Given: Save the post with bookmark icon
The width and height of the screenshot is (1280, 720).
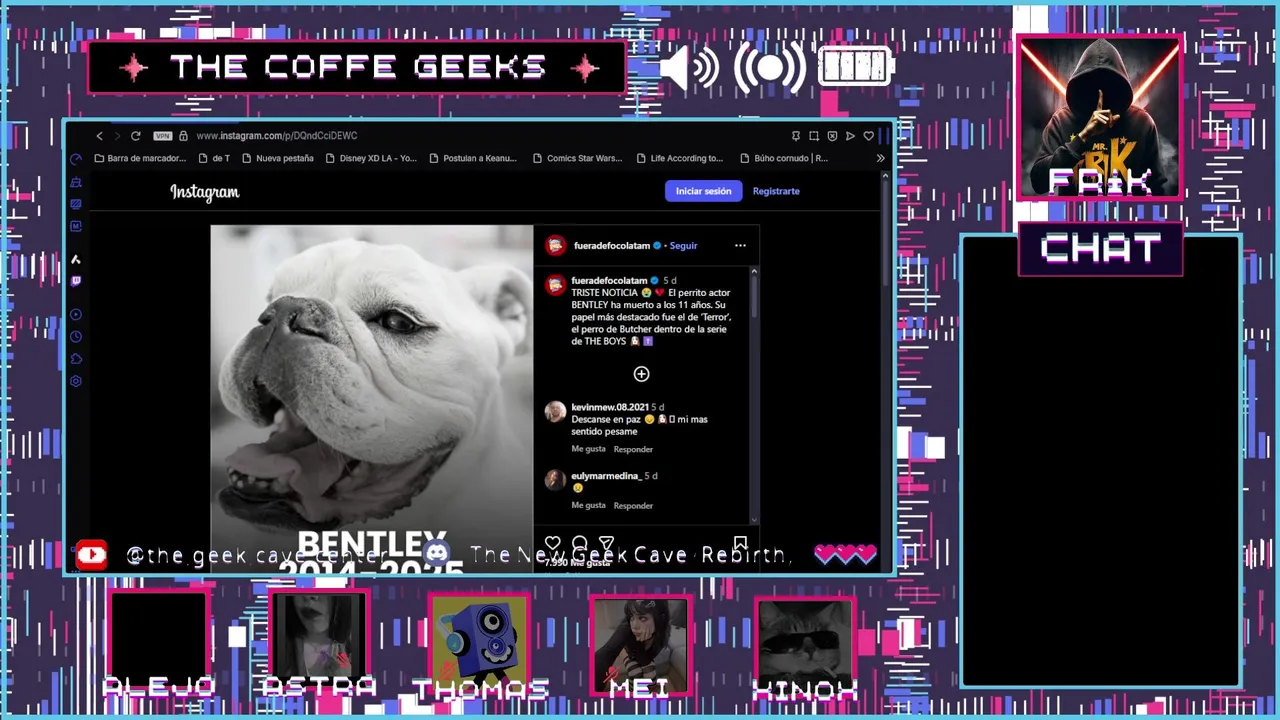Looking at the screenshot, I should point(740,544).
